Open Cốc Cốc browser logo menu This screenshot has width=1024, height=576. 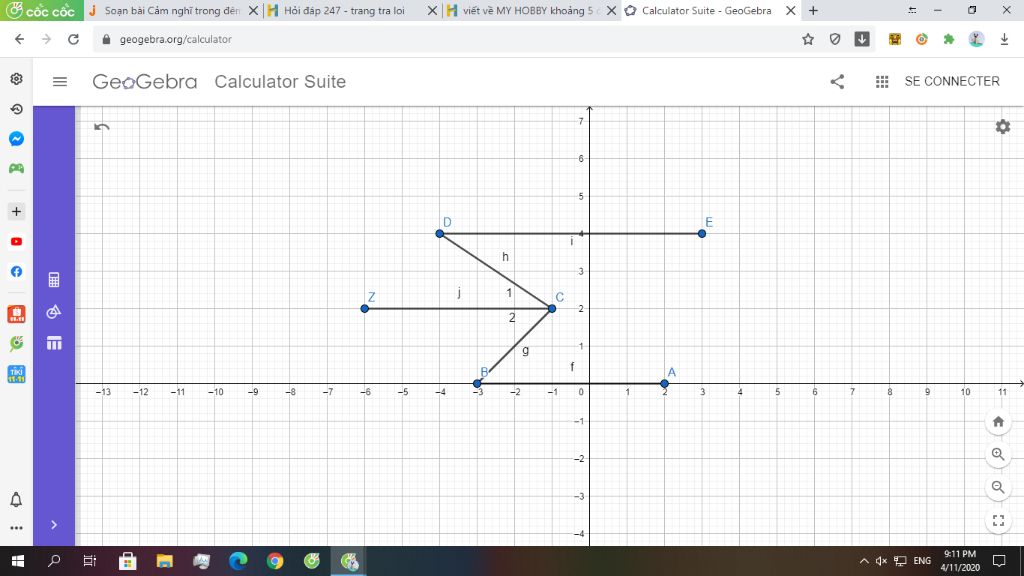pyautogui.click(x=42, y=10)
